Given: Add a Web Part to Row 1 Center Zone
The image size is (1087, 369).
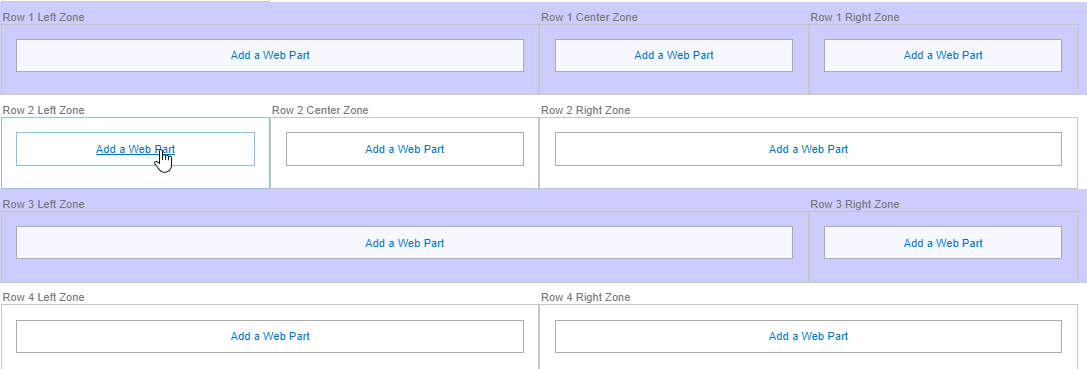Looking at the screenshot, I should click(674, 55).
